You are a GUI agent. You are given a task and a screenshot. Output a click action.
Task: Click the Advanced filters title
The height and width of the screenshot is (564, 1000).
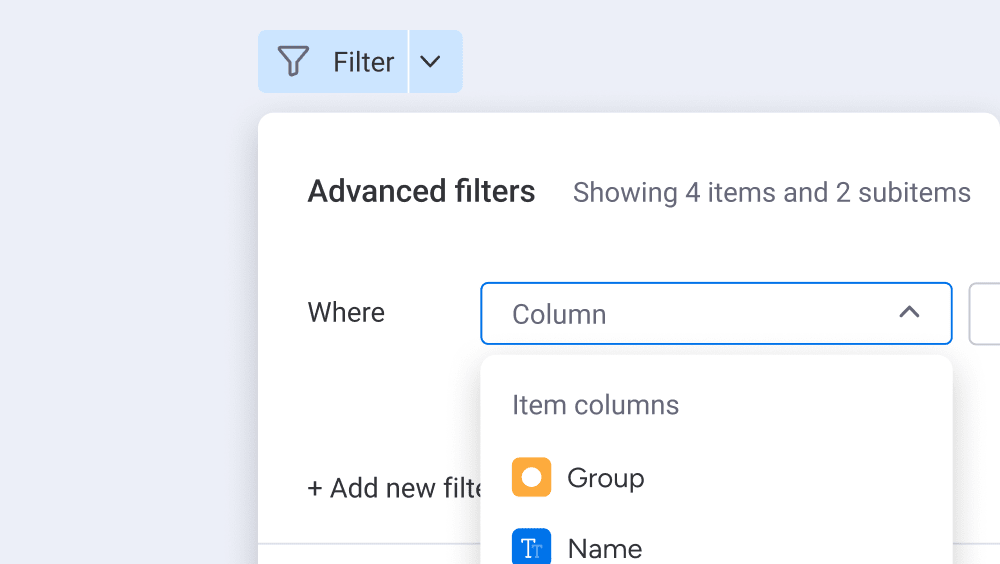(421, 191)
